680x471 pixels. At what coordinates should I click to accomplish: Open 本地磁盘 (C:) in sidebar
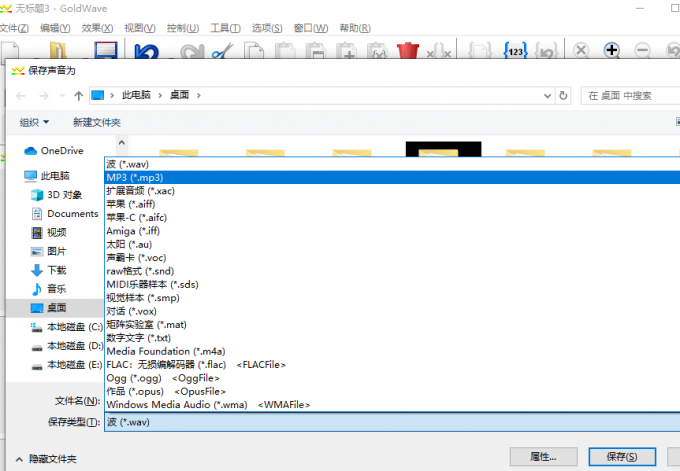point(67,327)
